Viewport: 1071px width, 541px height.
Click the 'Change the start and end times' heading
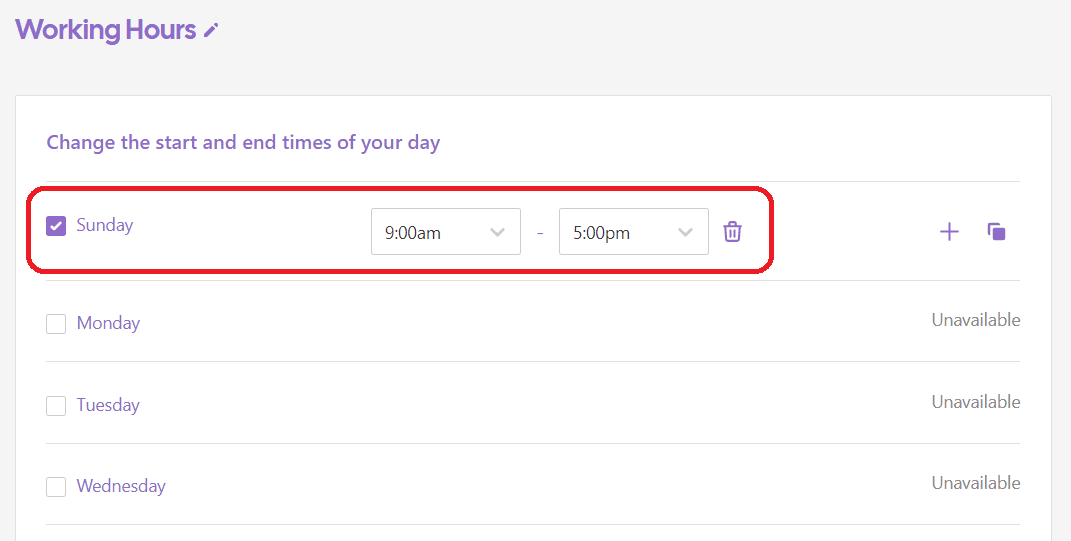click(243, 142)
